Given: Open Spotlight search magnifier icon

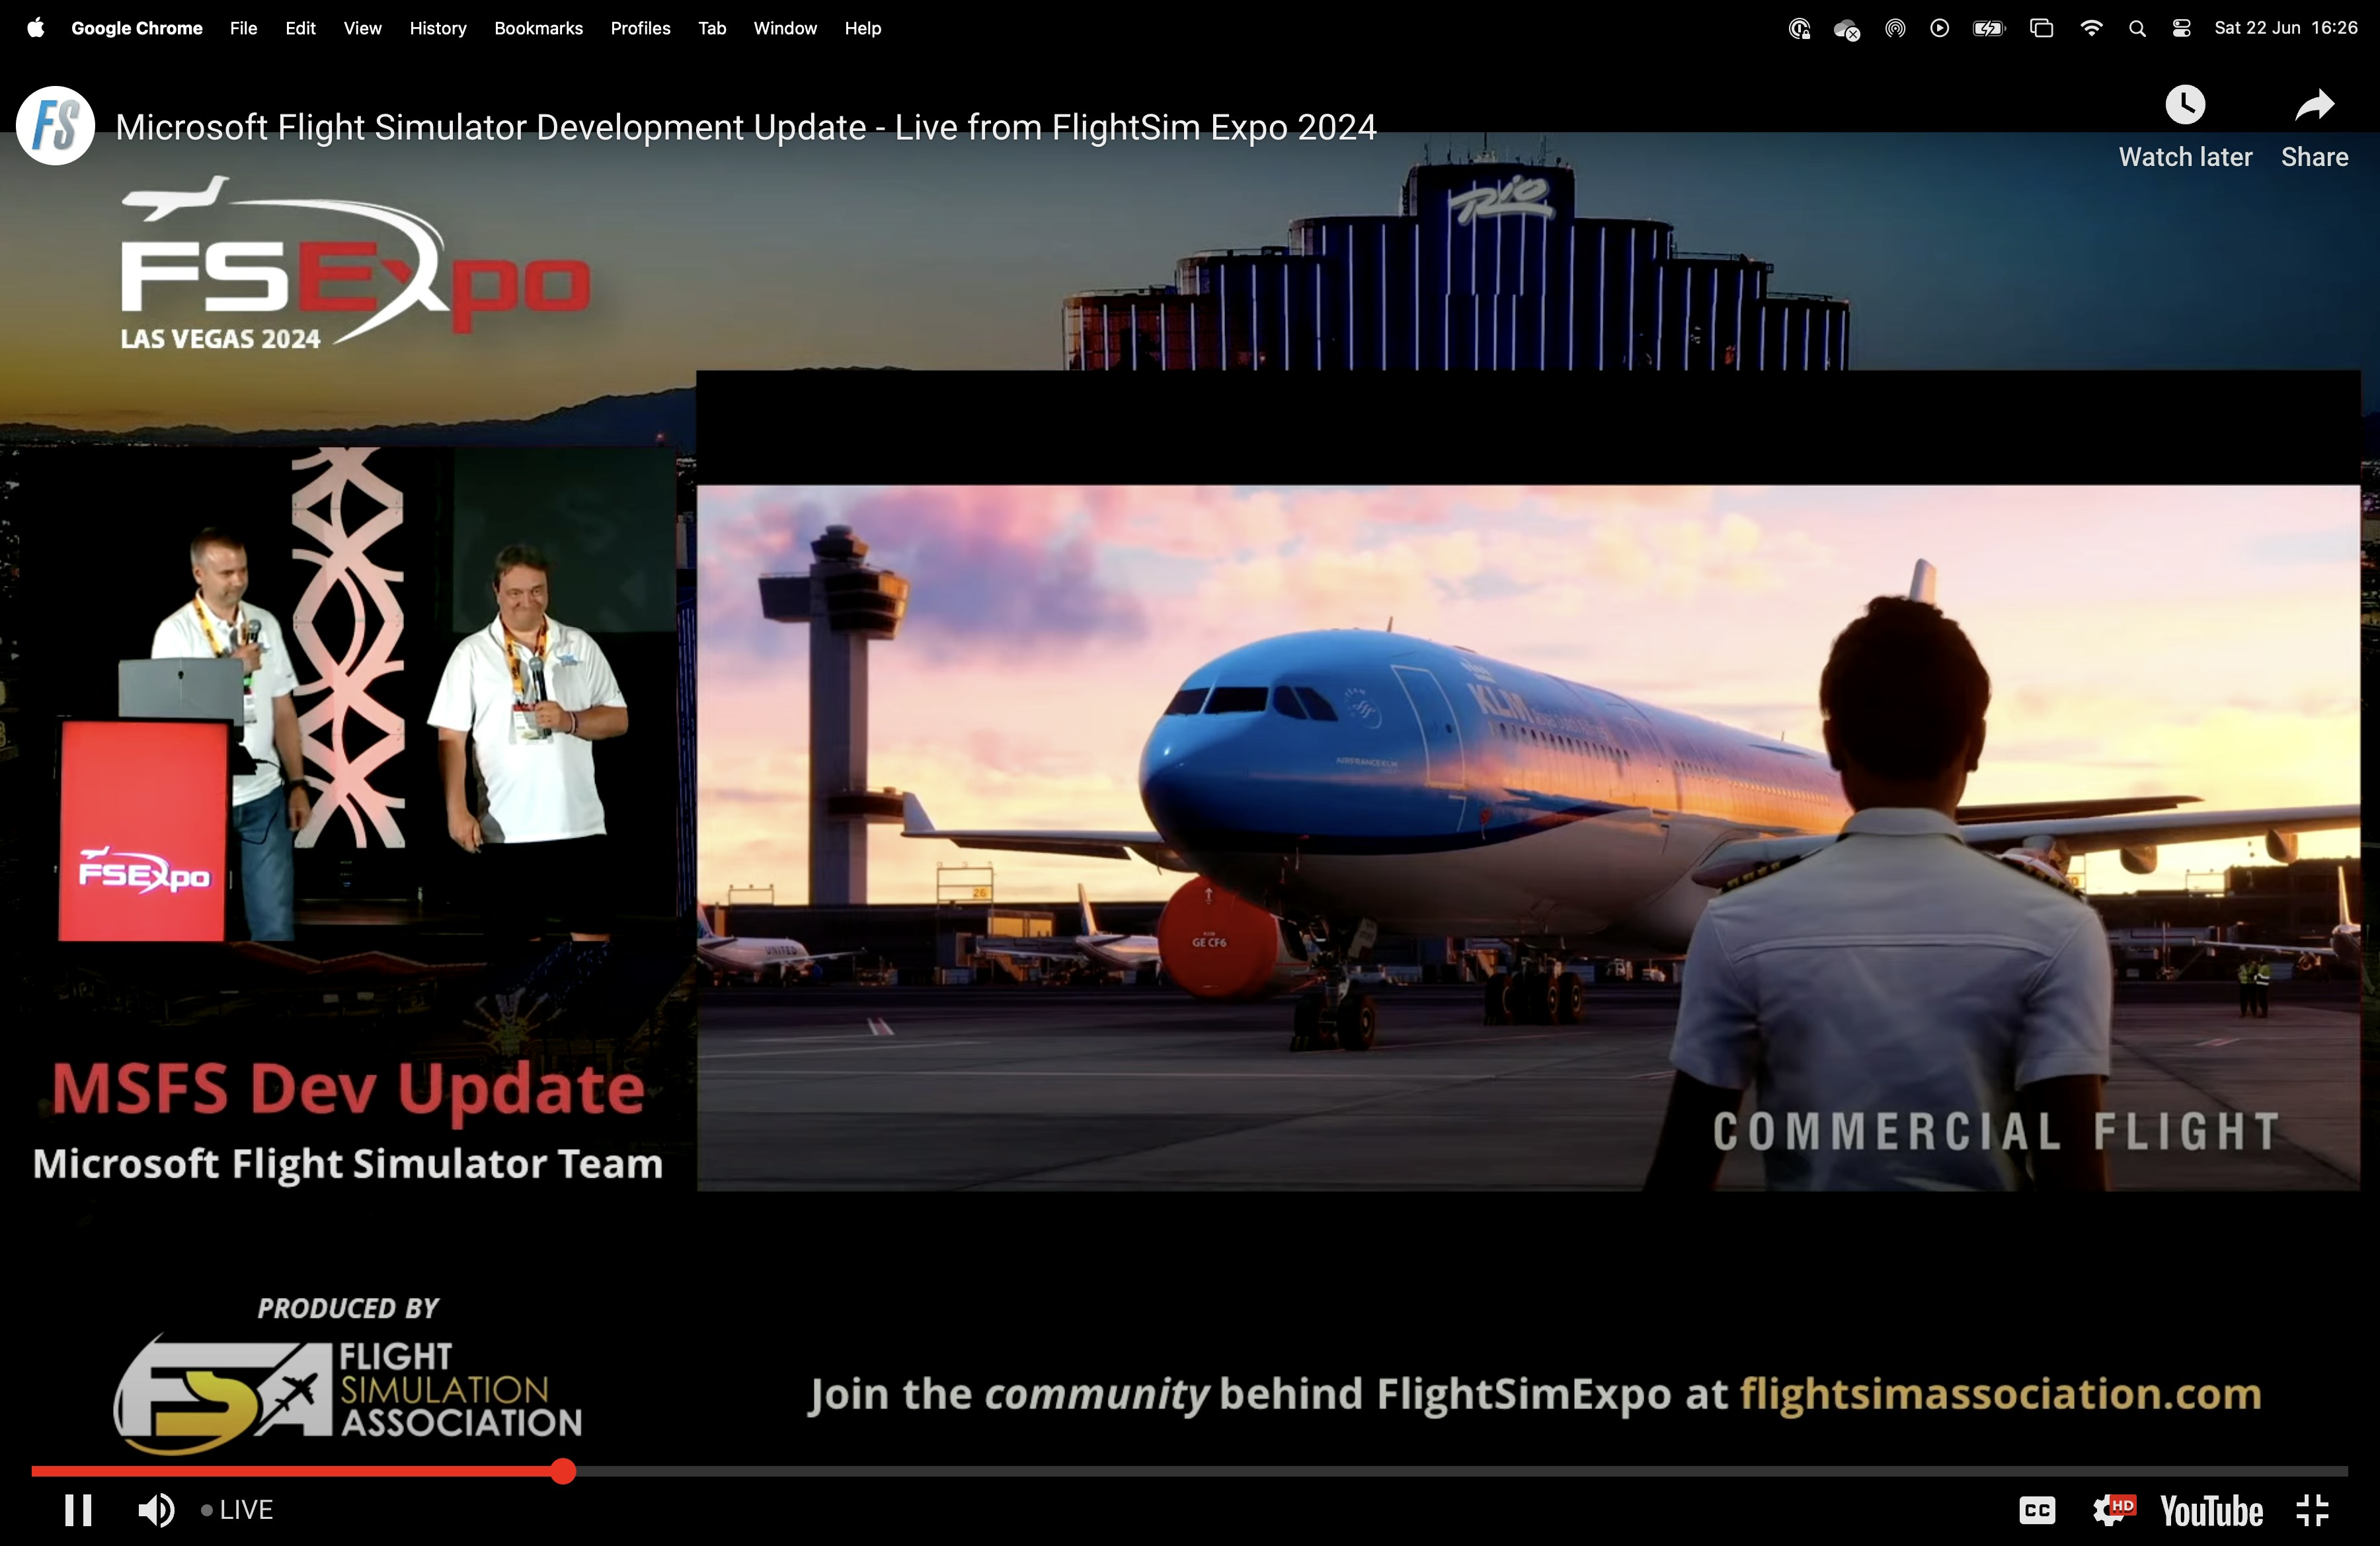Looking at the screenshot, I should coord(2137,28).
